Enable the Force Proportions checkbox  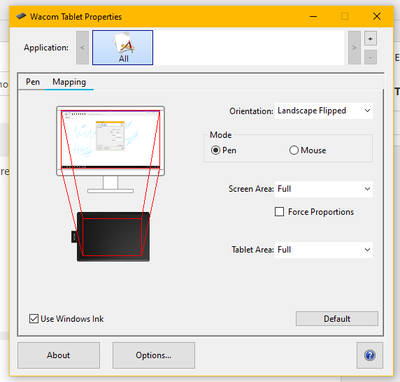coord(279,212)
